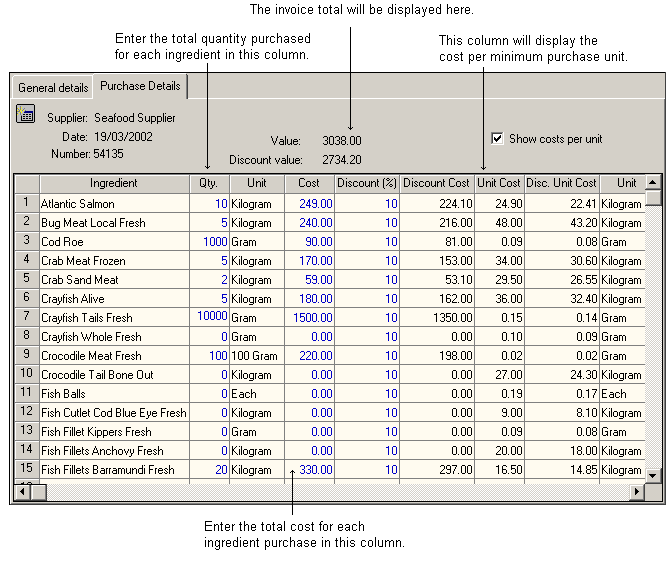Click the horizontal scrollbar left arrow
The width and height of the screenshot is (670, 563).
pyautogui.click(x=23, y=492)
